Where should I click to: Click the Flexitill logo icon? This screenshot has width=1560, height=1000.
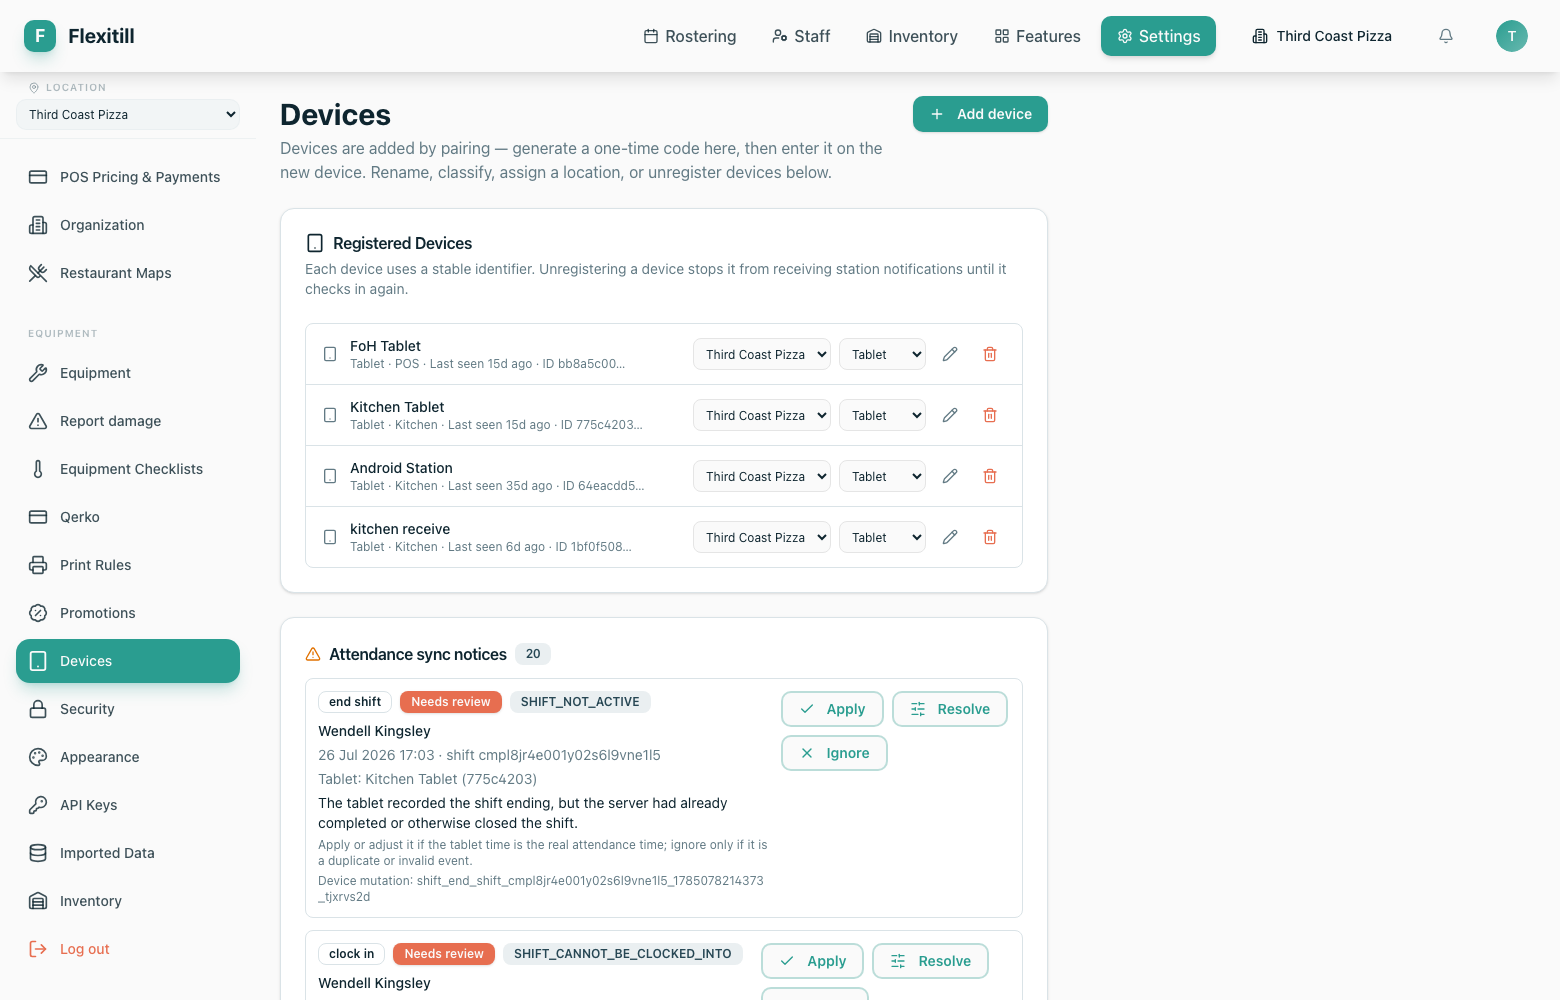point(40,36)
